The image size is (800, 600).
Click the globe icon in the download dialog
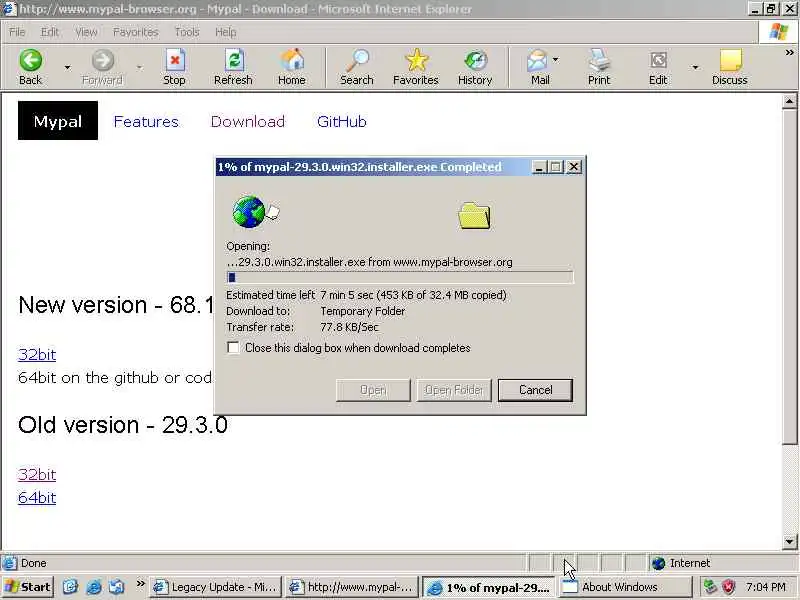click(x=249, y=212)
